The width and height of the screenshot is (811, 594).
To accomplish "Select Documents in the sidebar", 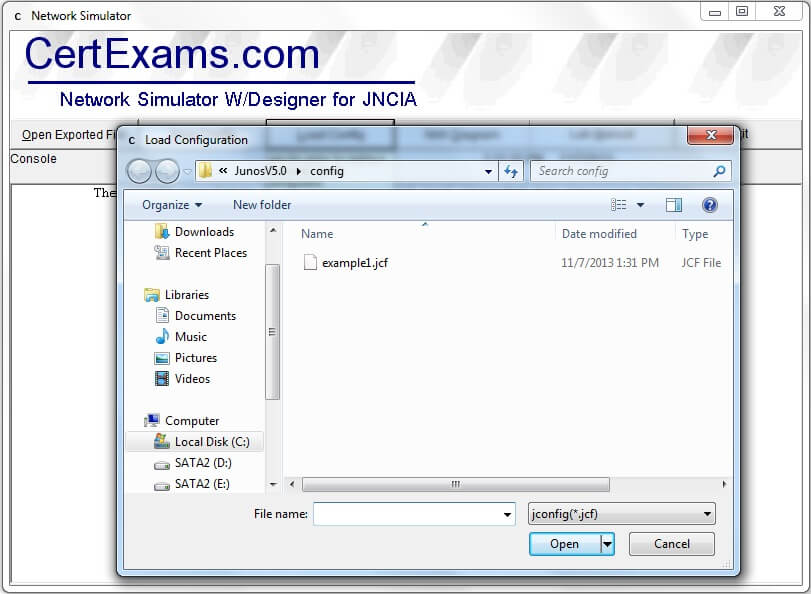I will click(205, 316).
